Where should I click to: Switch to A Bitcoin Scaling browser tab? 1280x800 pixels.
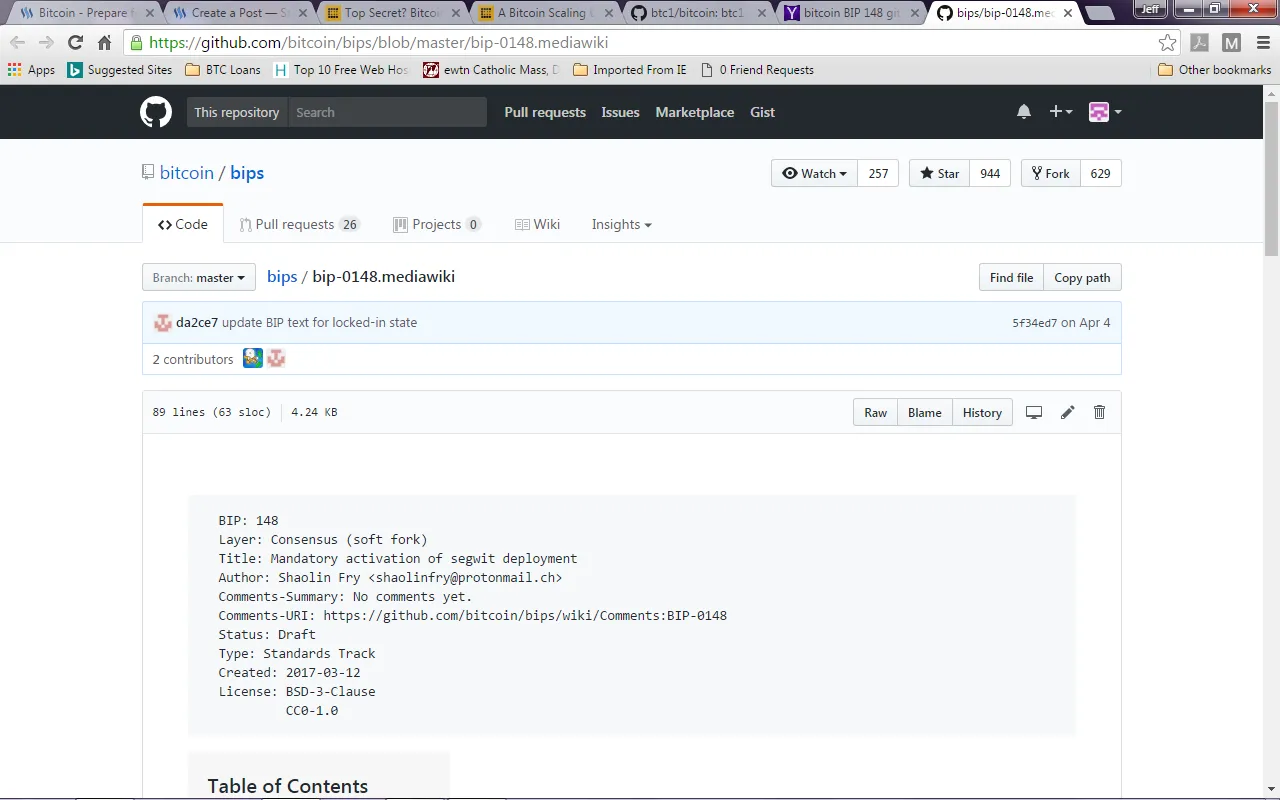point(545,13)
